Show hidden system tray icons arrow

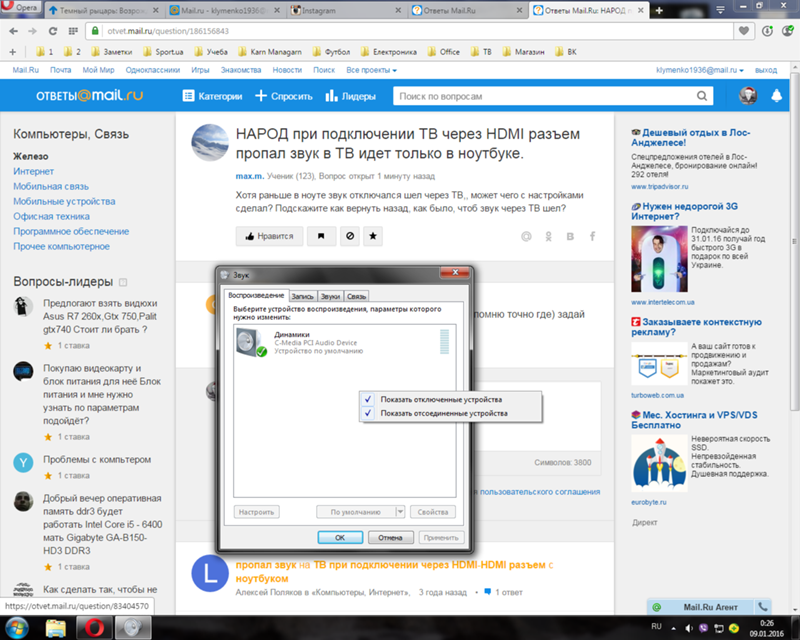673,628
